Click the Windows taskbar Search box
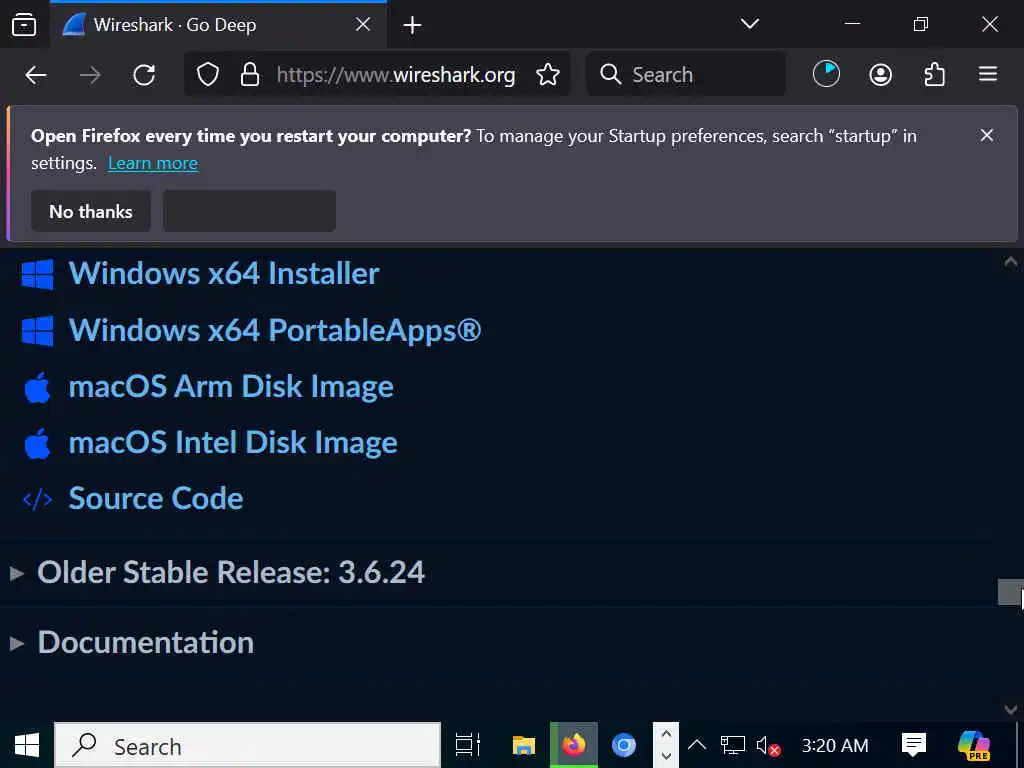Viewport: 1024px width, 768px height. click(248, 745)
